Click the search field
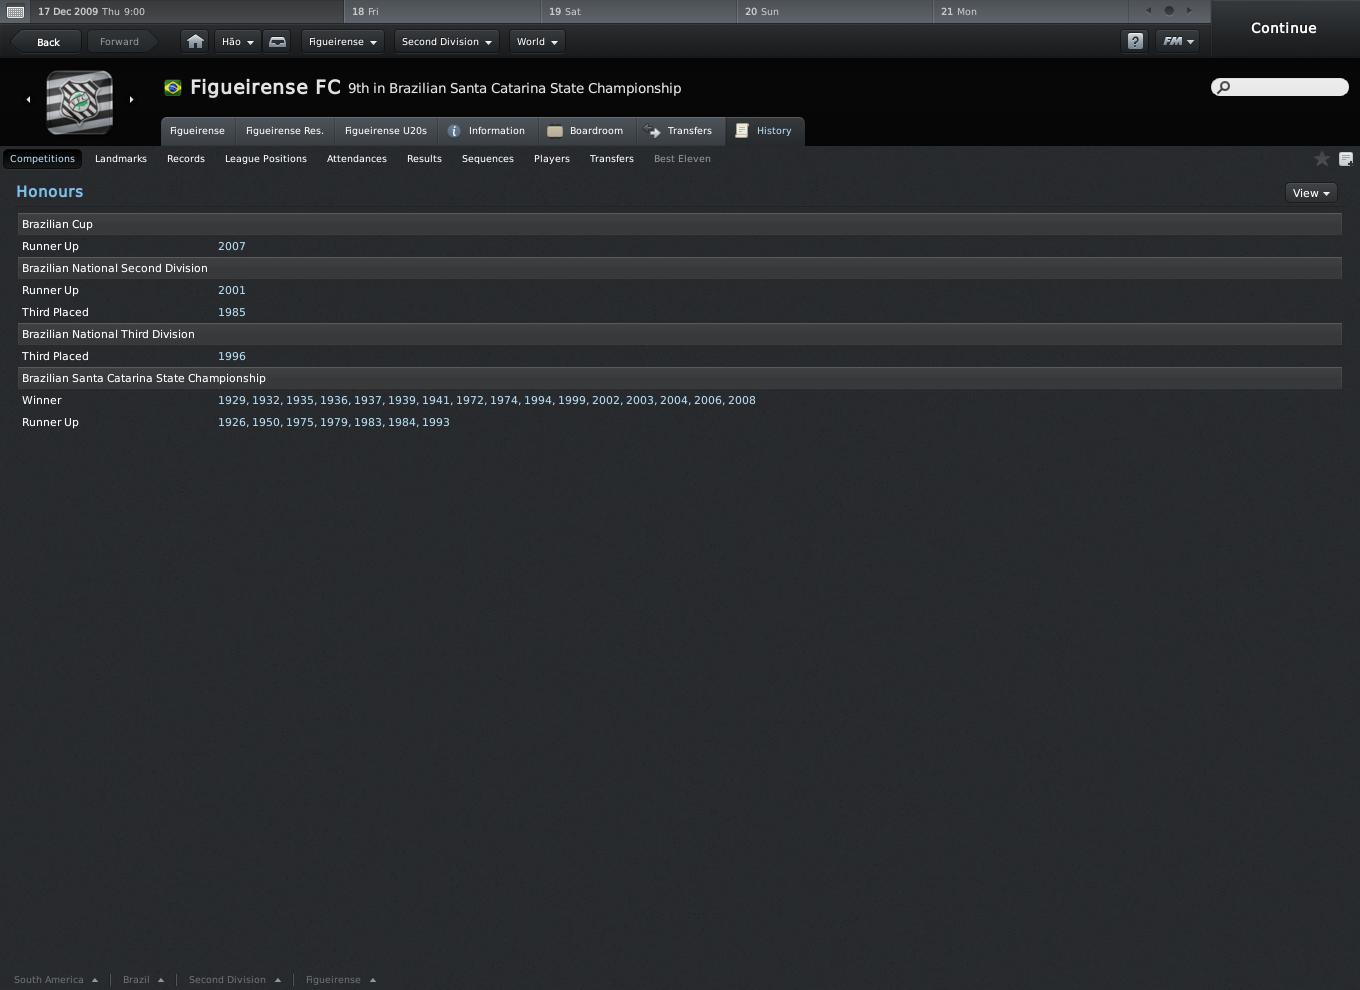This screenshot has width=1360, height=990. pyautogui.click(x=1280, y=87)
